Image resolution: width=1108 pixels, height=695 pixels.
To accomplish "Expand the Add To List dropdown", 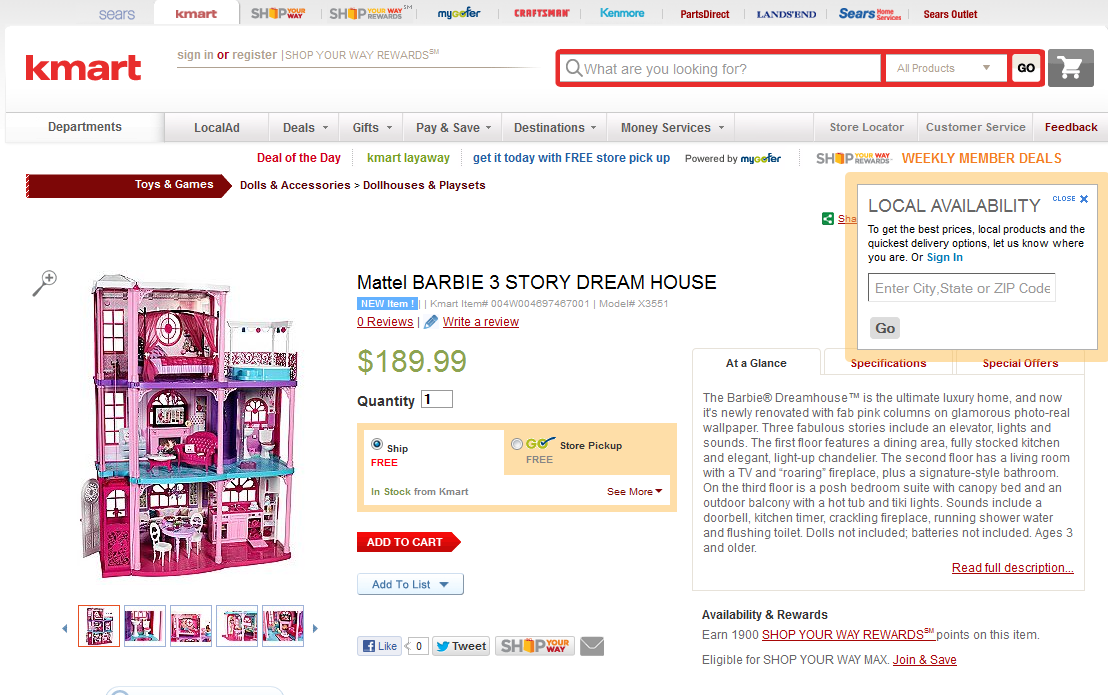I will pos(411,584).
